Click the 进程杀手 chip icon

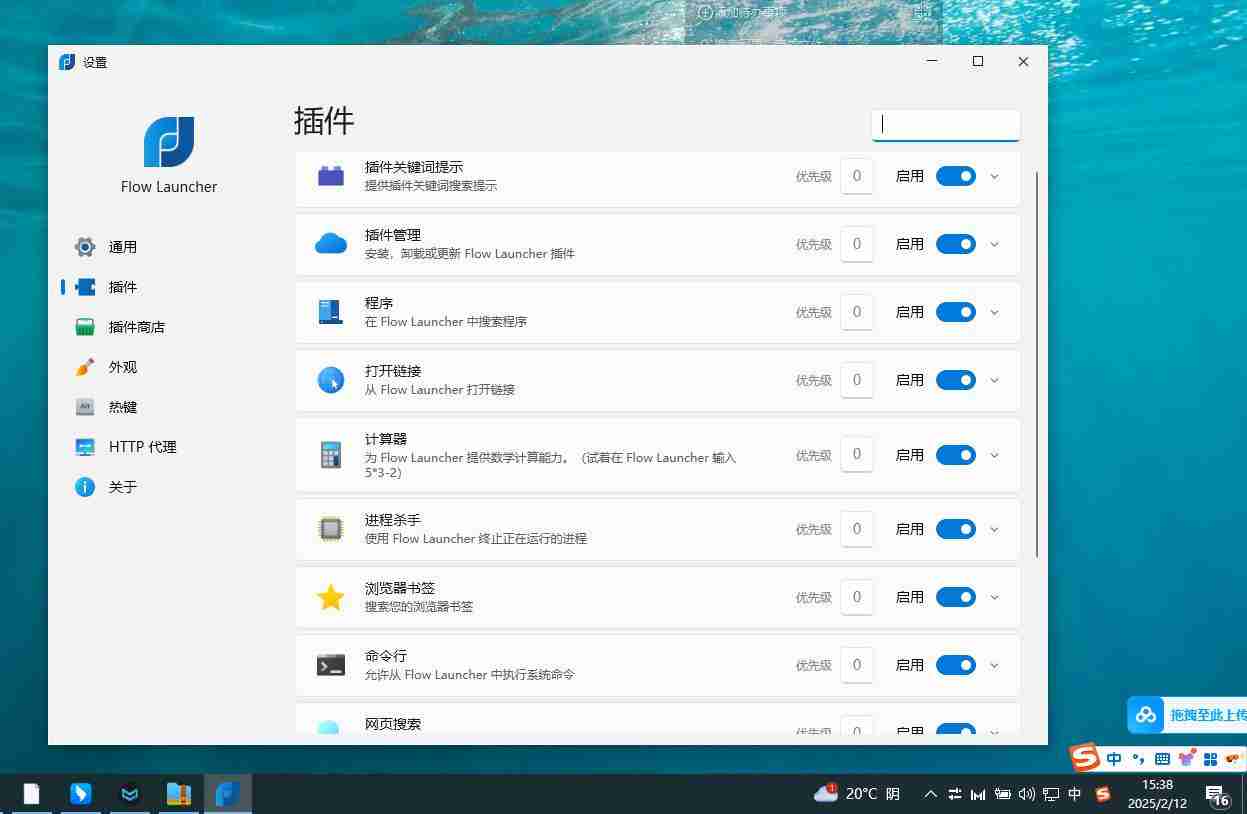tap(330, 529)
